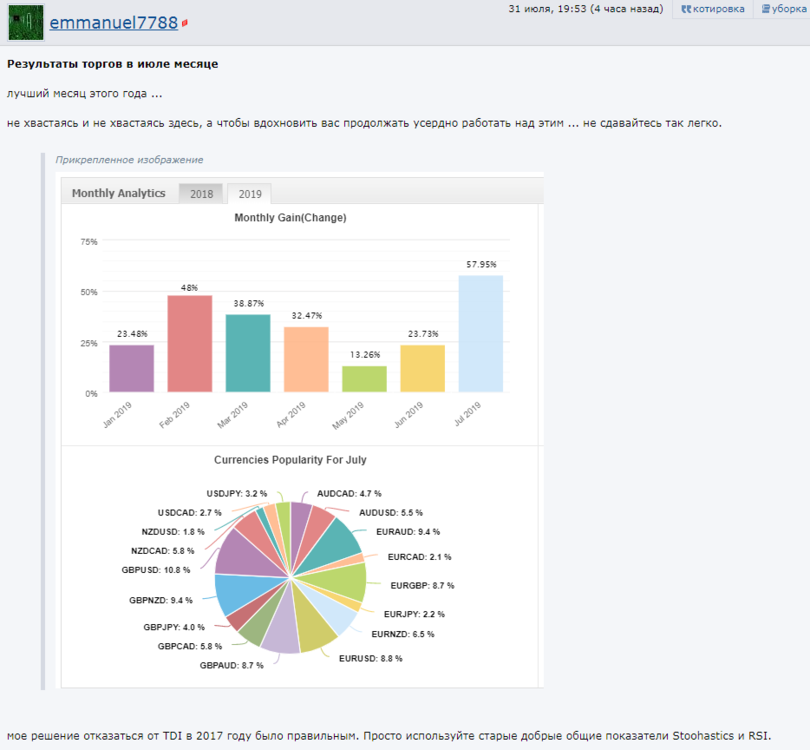Image resolution: width=810 pixels, height=750 pixels.
Task: Click the red flag icon beside username
Action: click(184, 23)
